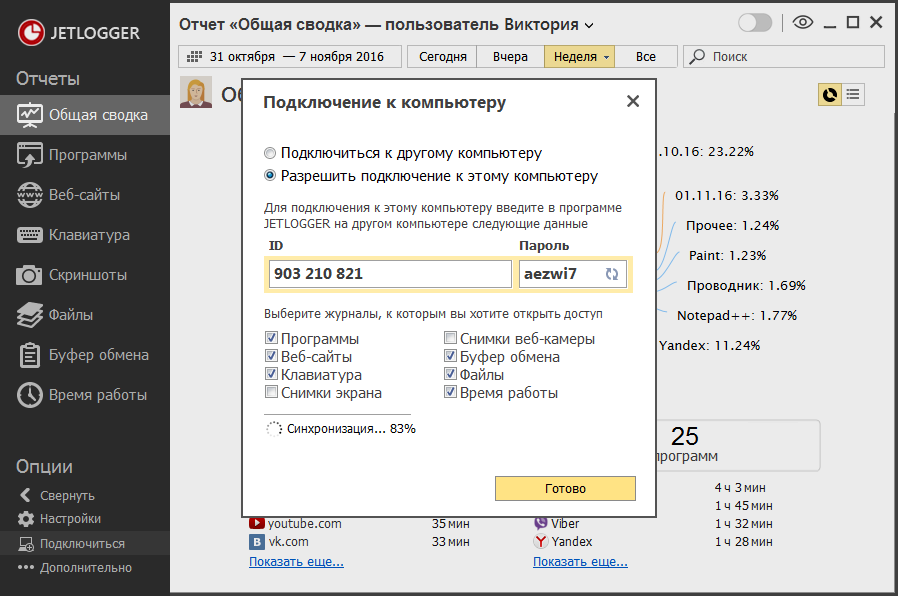Uncheck the Веб-сайты journal checkbox
The width and height of the screenshot is (898, 596).
pyautogui.click(x=271, y=356)
